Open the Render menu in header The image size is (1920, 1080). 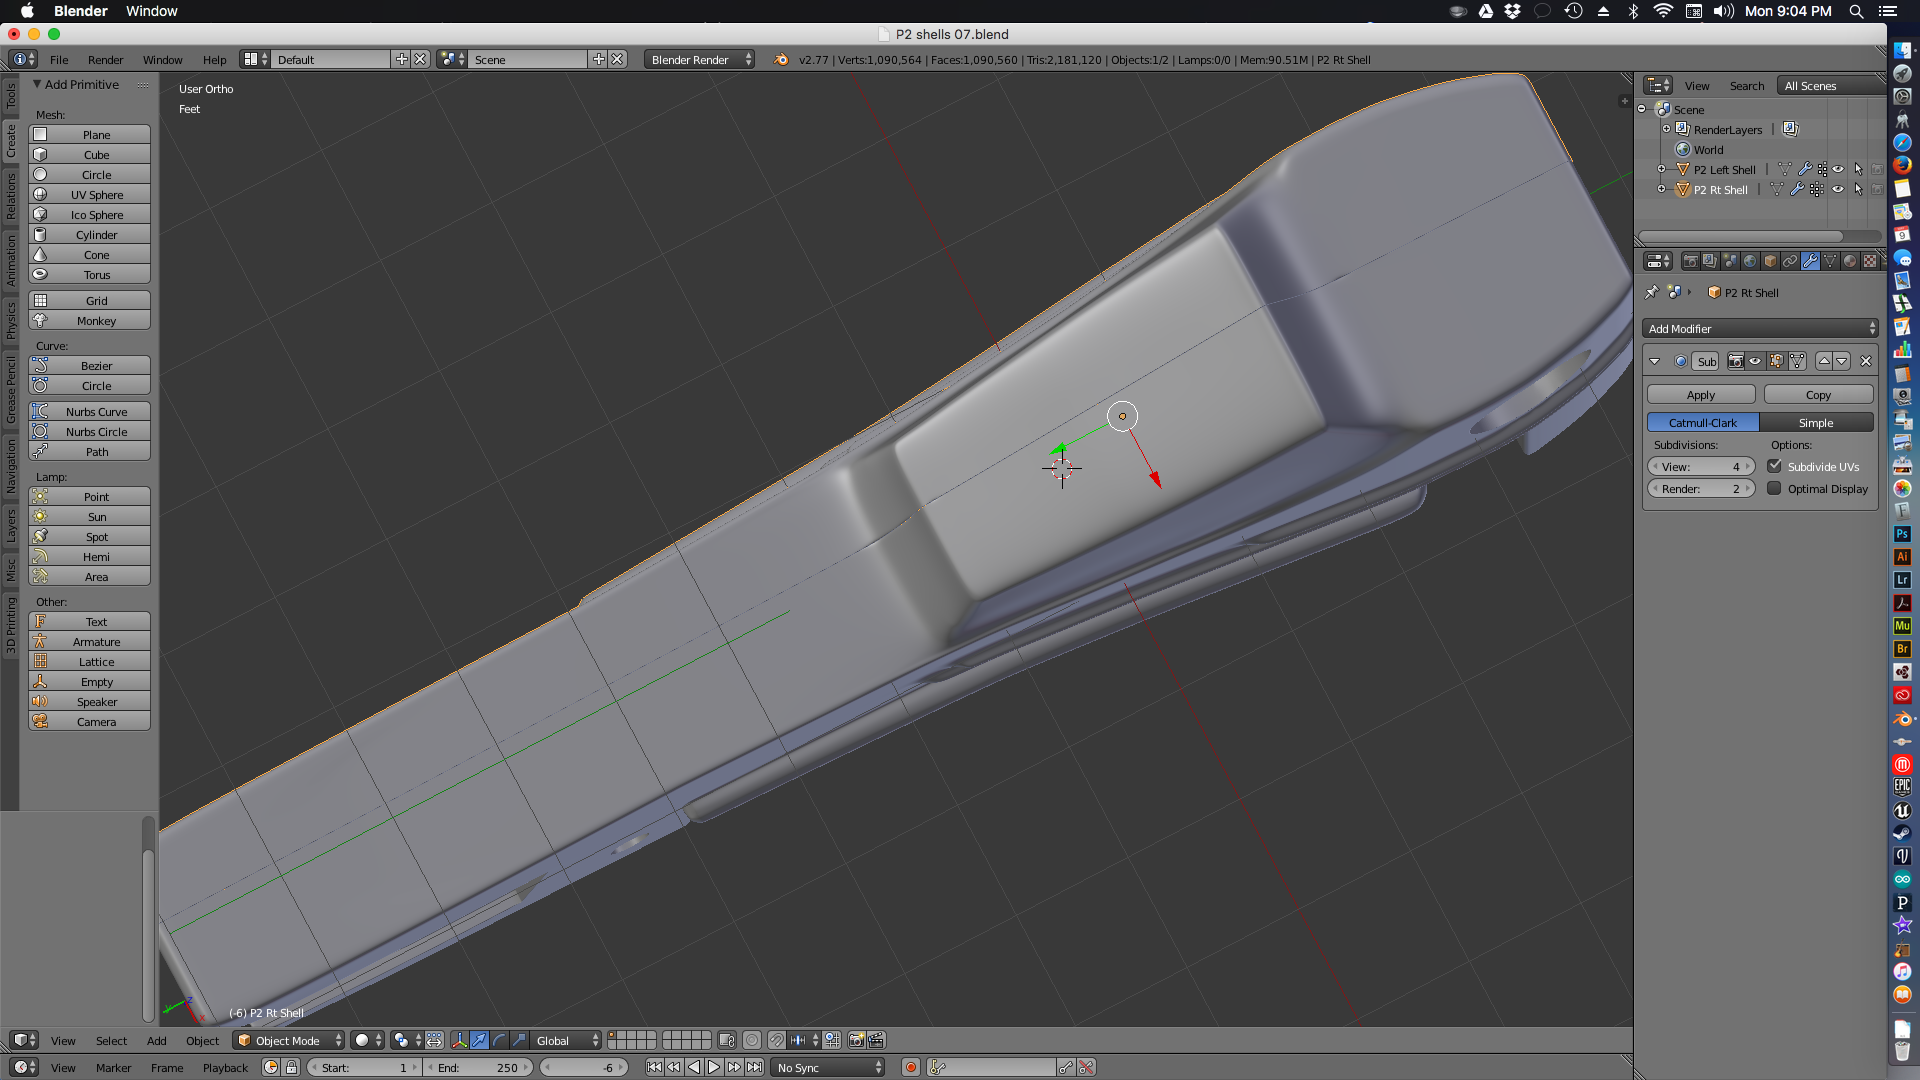(x=105, y=60)
